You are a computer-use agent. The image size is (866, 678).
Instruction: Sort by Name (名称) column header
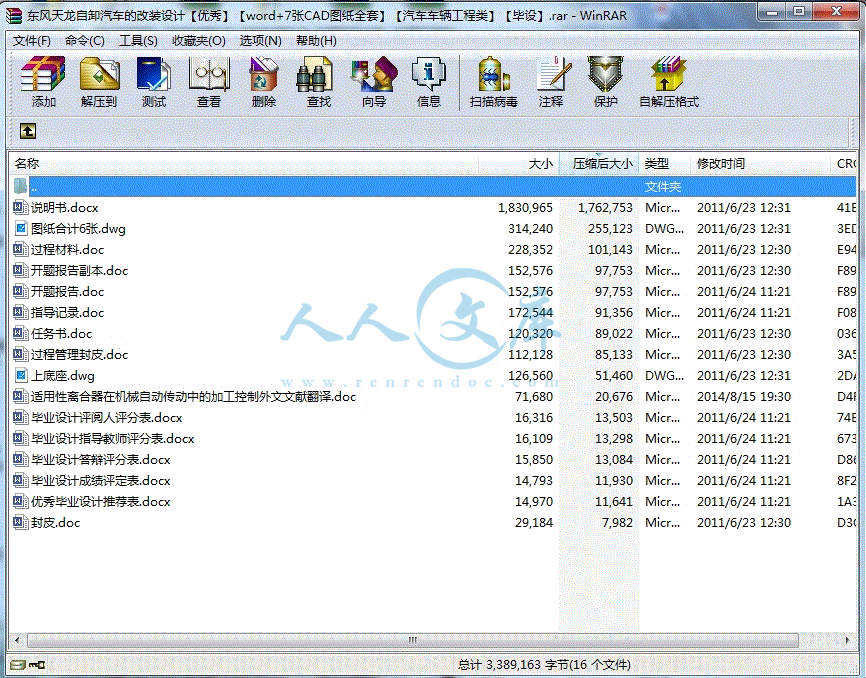(x=244, y=163)
